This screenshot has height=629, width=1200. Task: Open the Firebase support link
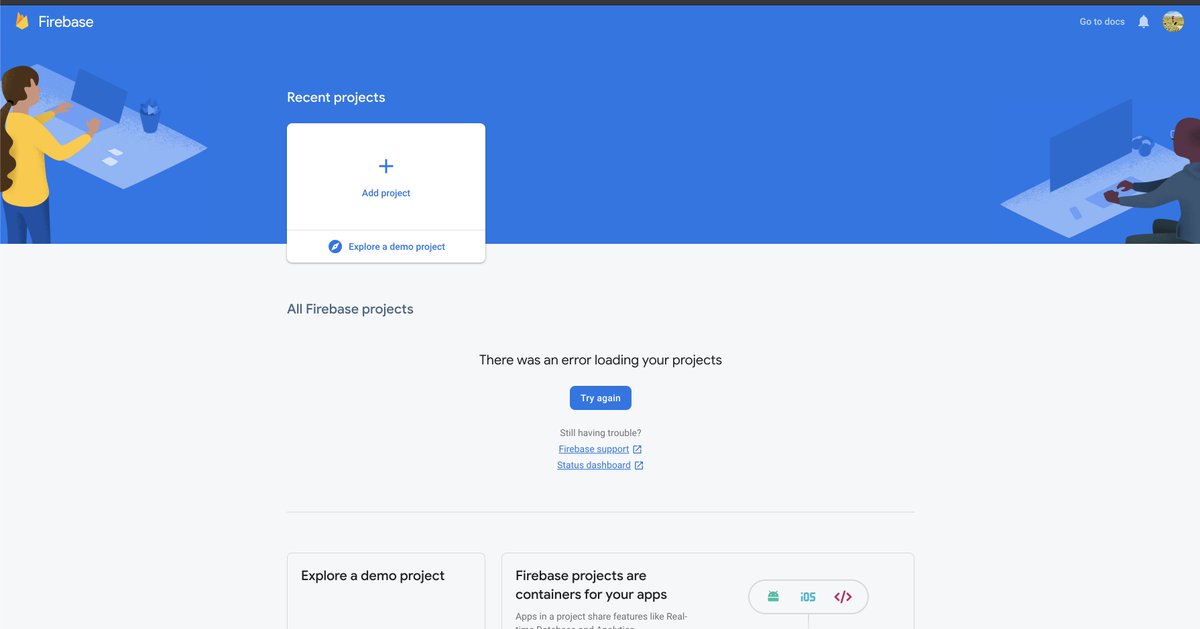click(594, 449)
